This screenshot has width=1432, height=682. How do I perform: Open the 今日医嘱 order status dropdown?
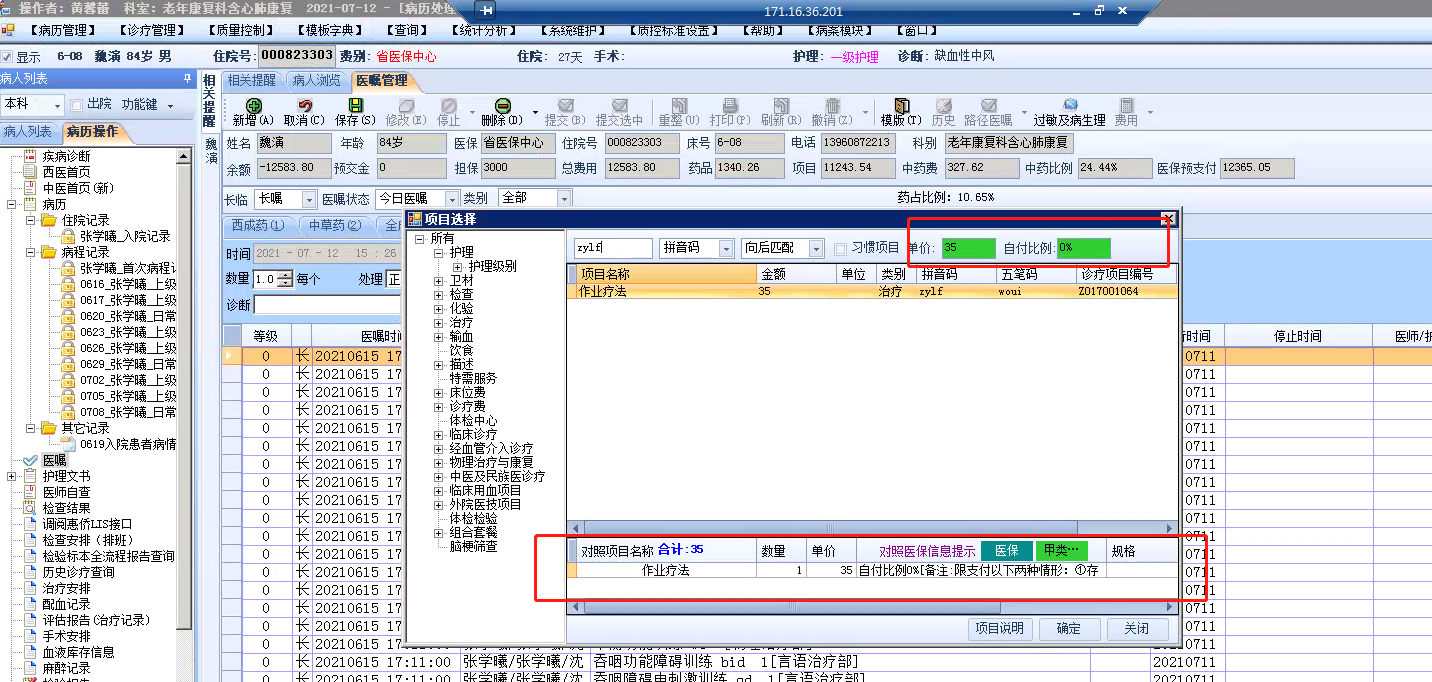(453, 199)
